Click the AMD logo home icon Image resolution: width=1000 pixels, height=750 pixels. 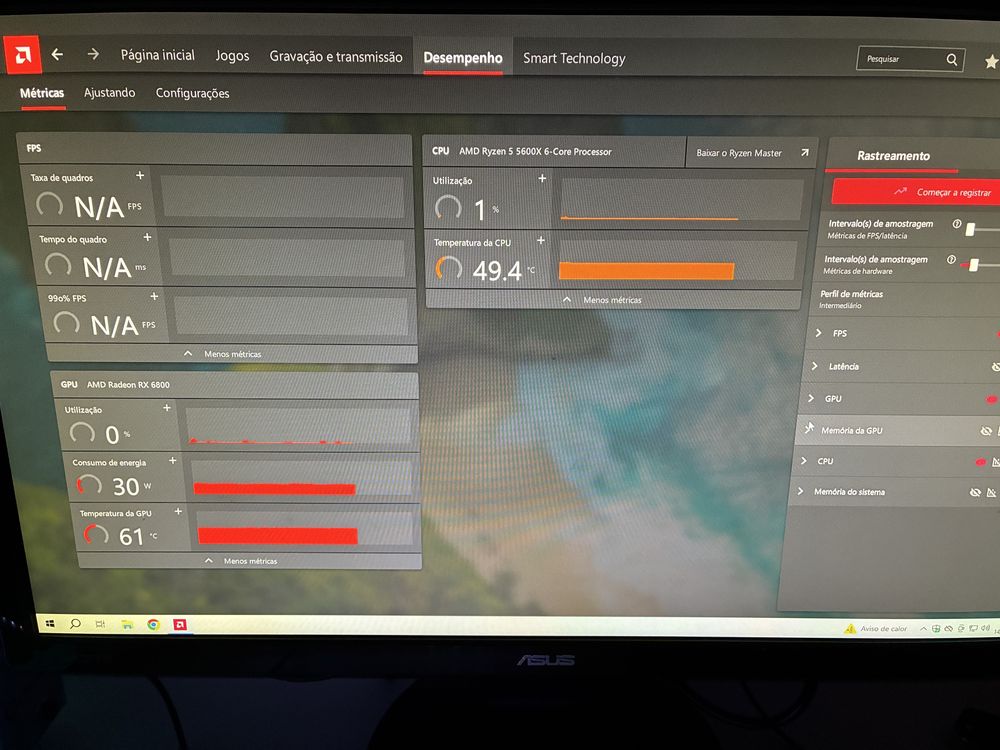[22, 55]
